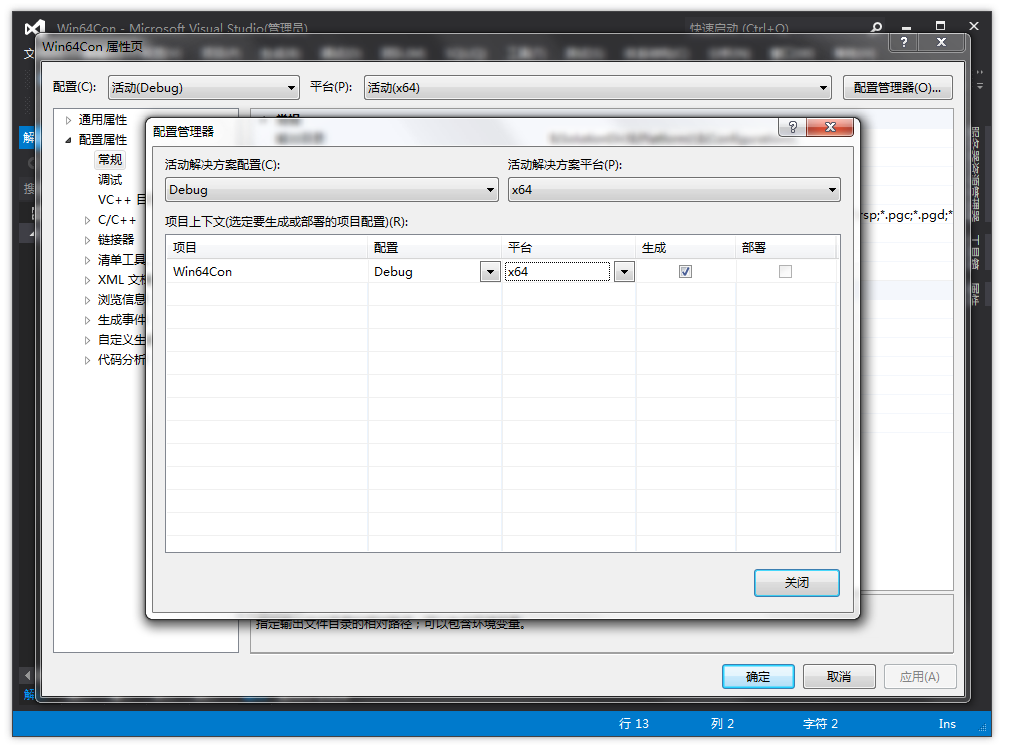This screenshot has width=1009, height=755.
Task: Click the 列 2 status bar entry
Action: click(x=723, y=724)
